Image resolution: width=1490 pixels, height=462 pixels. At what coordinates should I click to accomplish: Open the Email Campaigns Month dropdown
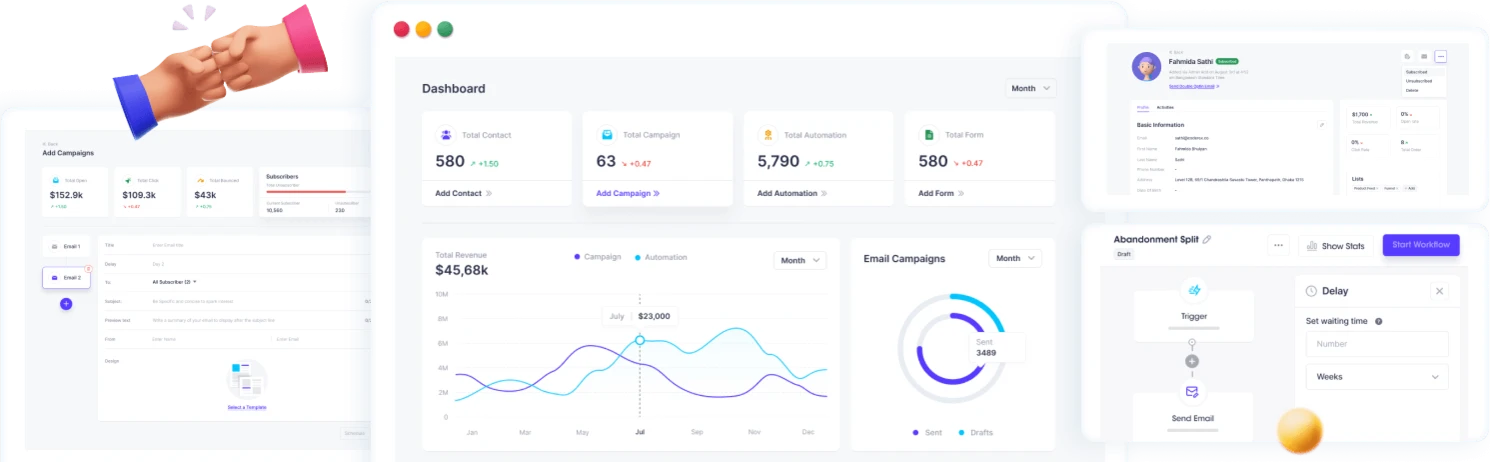tap(1015, 258)
